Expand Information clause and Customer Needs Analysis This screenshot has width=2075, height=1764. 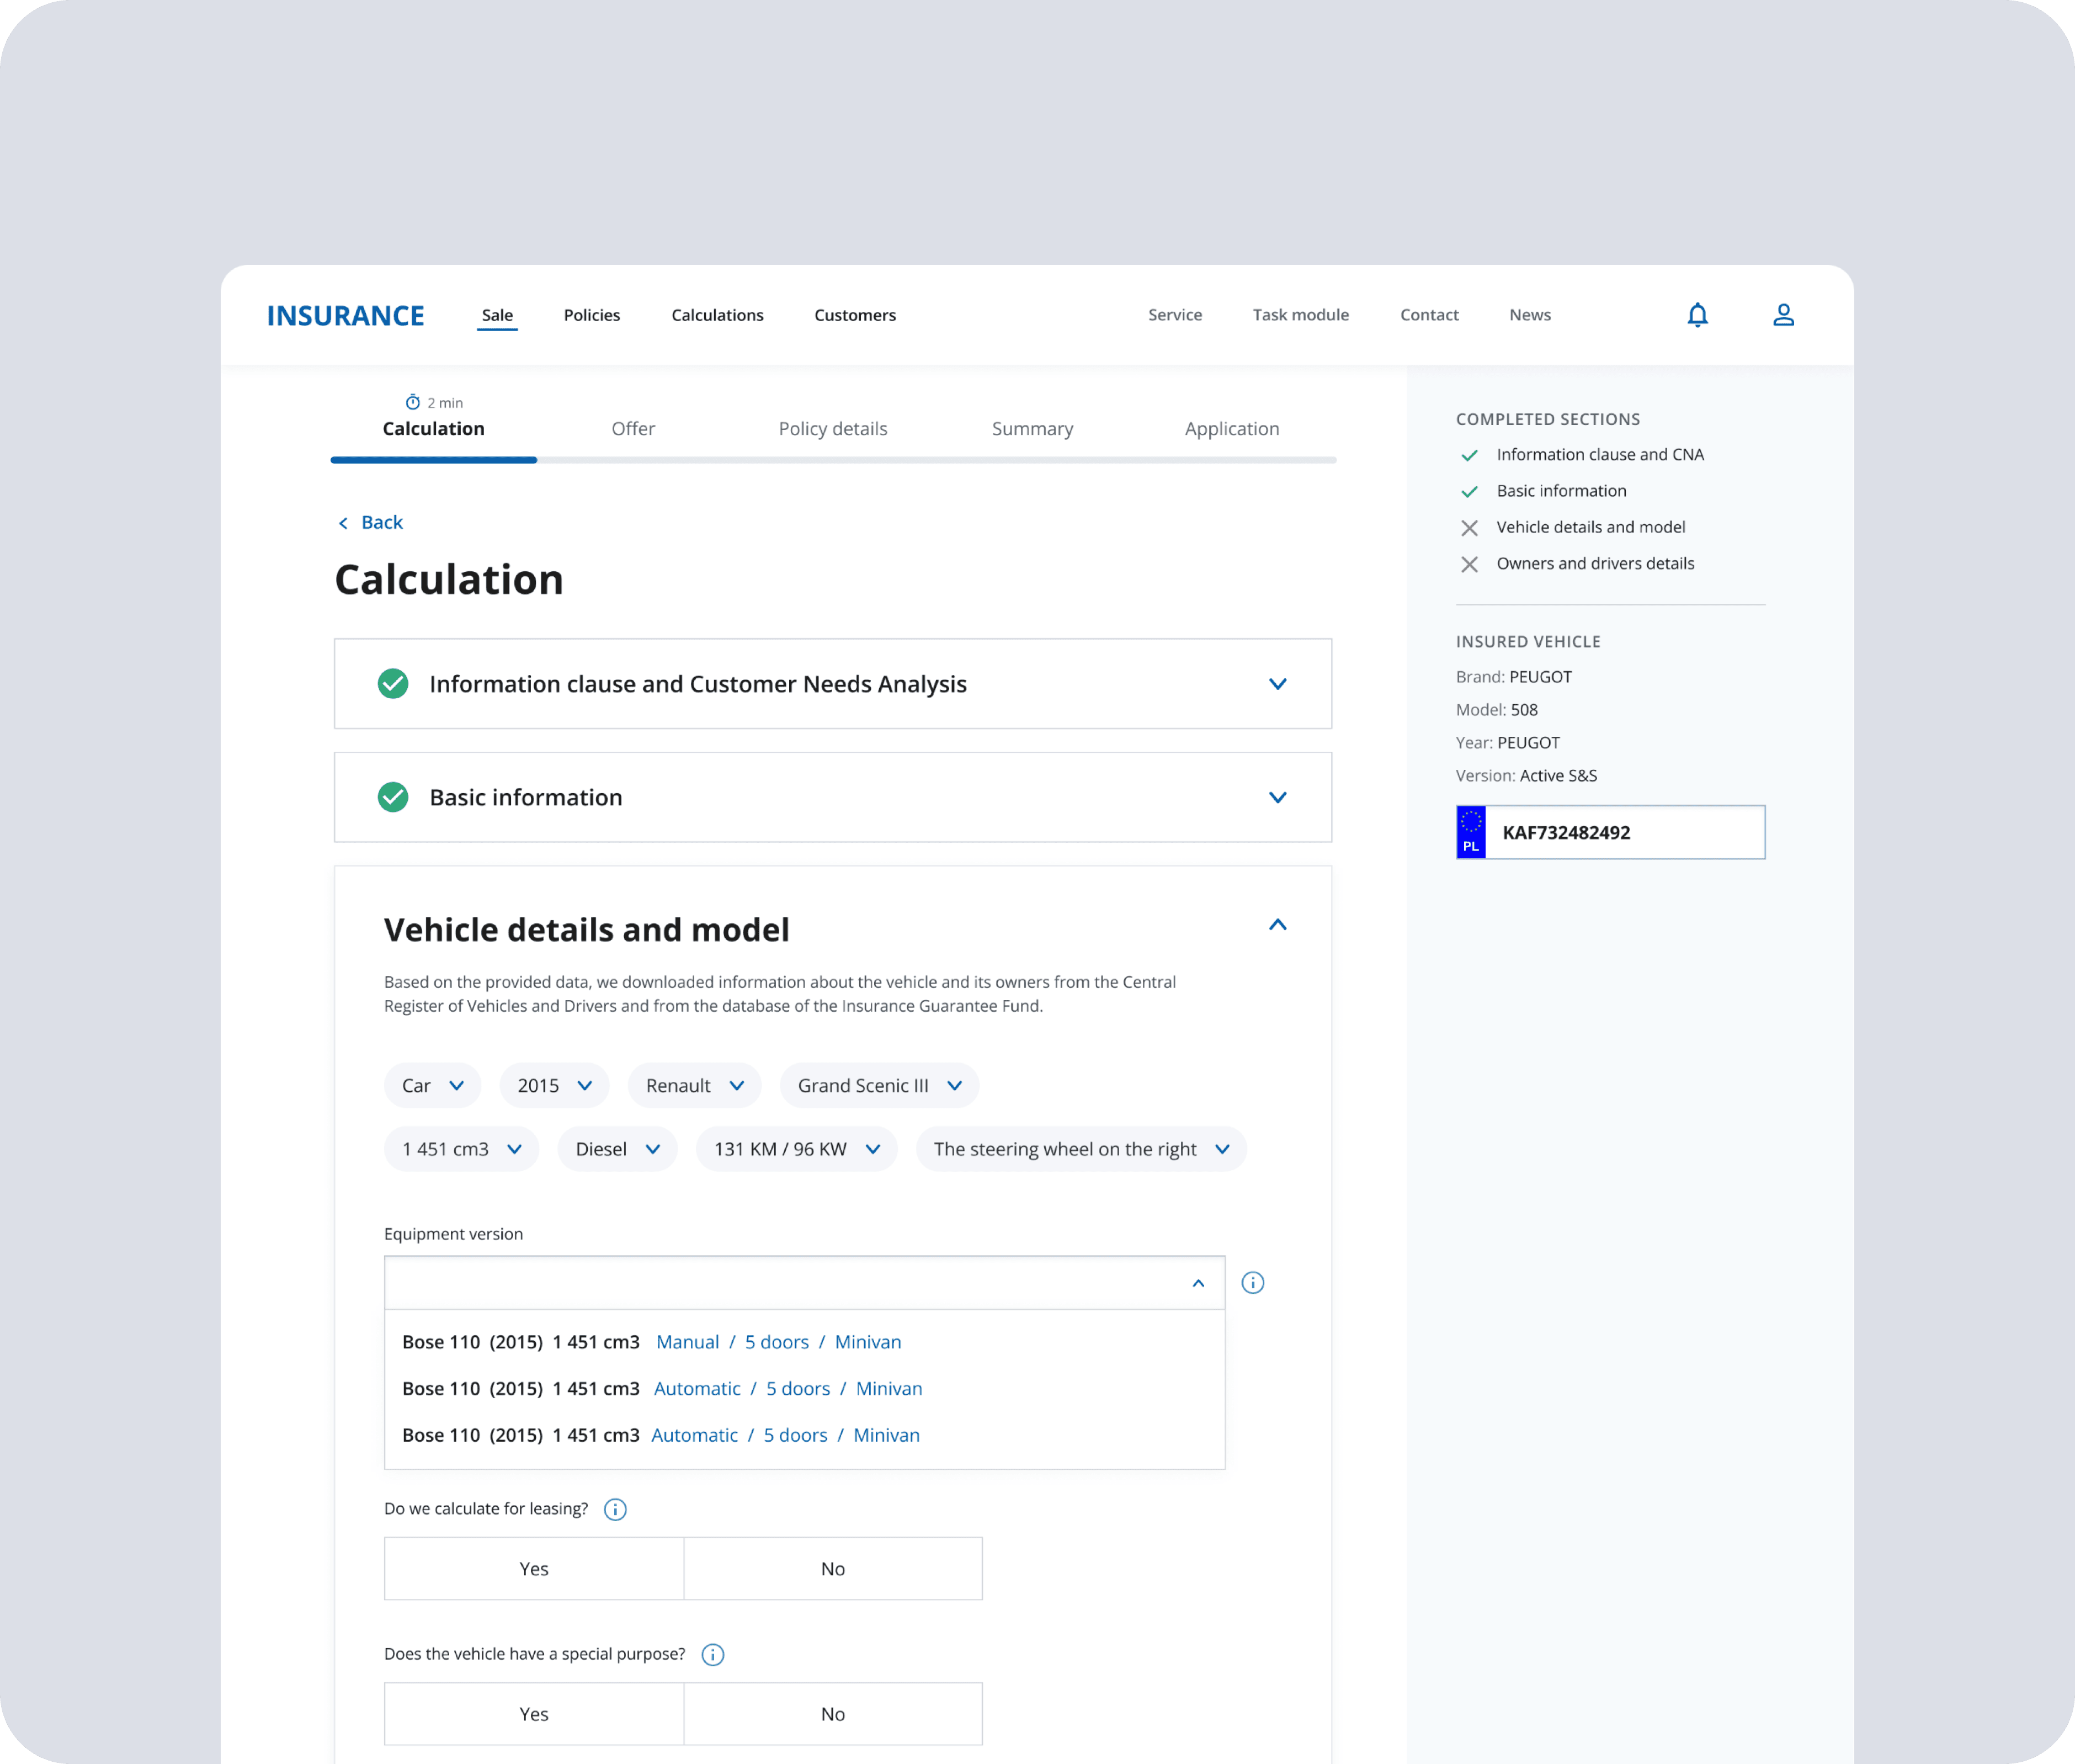pyautogui.click(x=1277, y=684)
